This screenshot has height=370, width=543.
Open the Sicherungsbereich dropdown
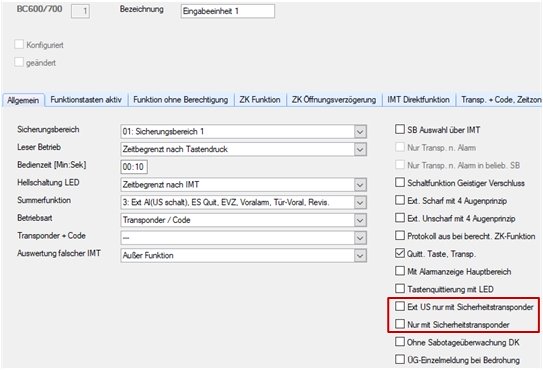coord(243,132)
